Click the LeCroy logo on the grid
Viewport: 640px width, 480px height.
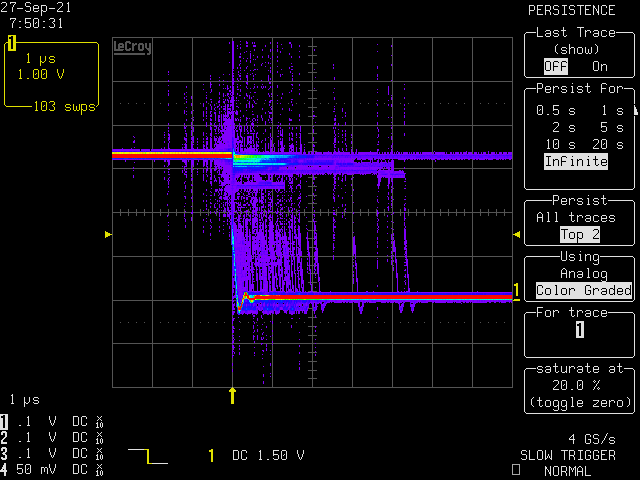pyautogui.click(x=132, y=47)
